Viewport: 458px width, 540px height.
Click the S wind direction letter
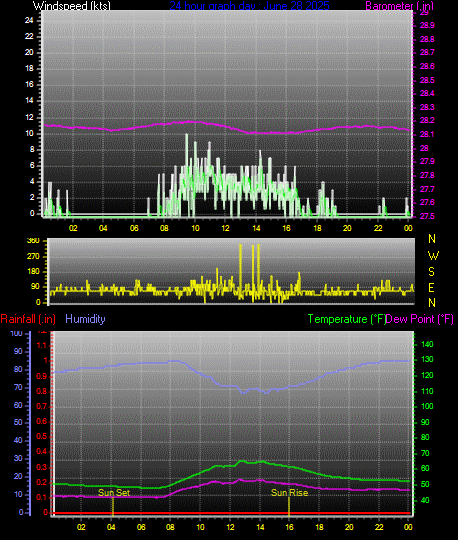[431, 272]
